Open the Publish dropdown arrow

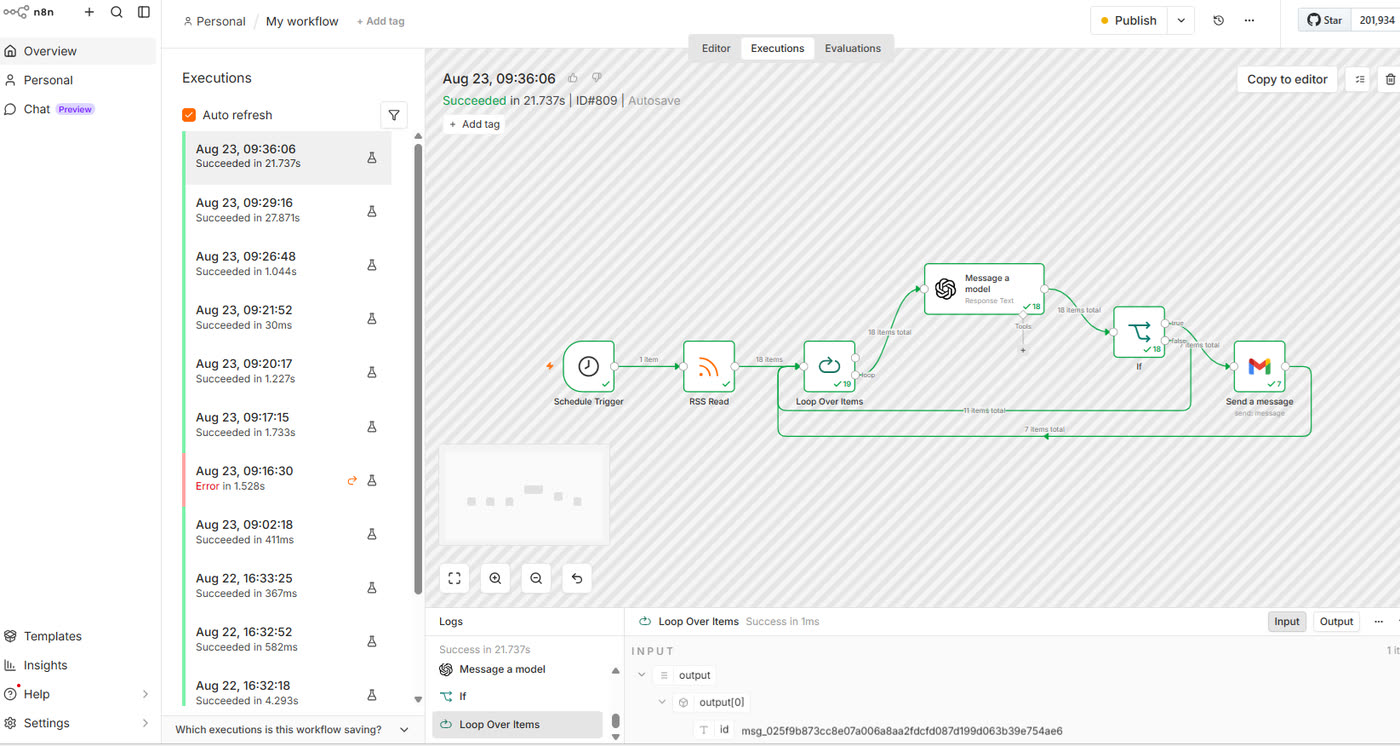[x=1181, y=20]
